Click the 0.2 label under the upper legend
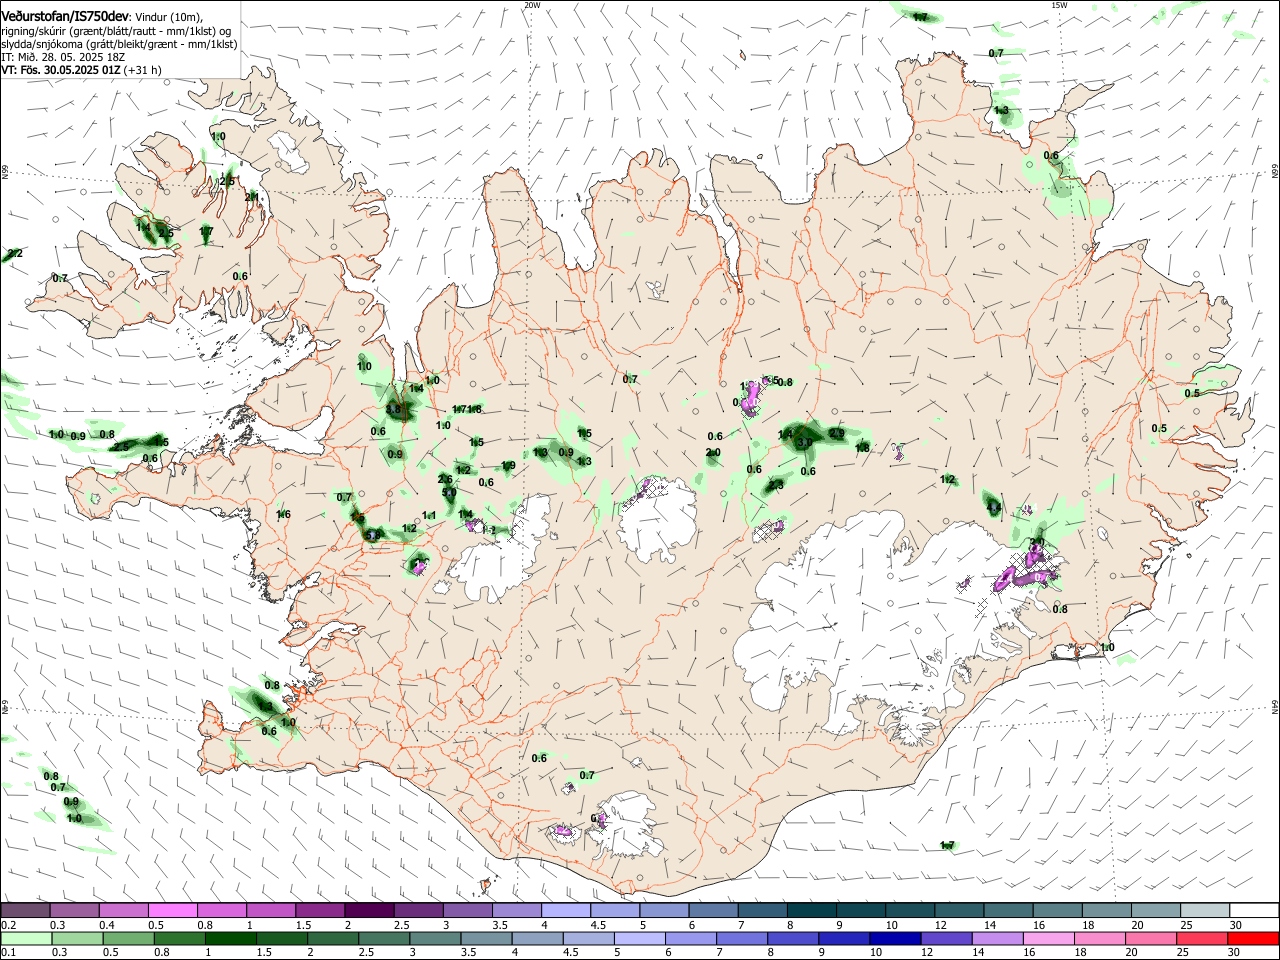Screen dimensions: 1280x960 [x=7, y=925]
